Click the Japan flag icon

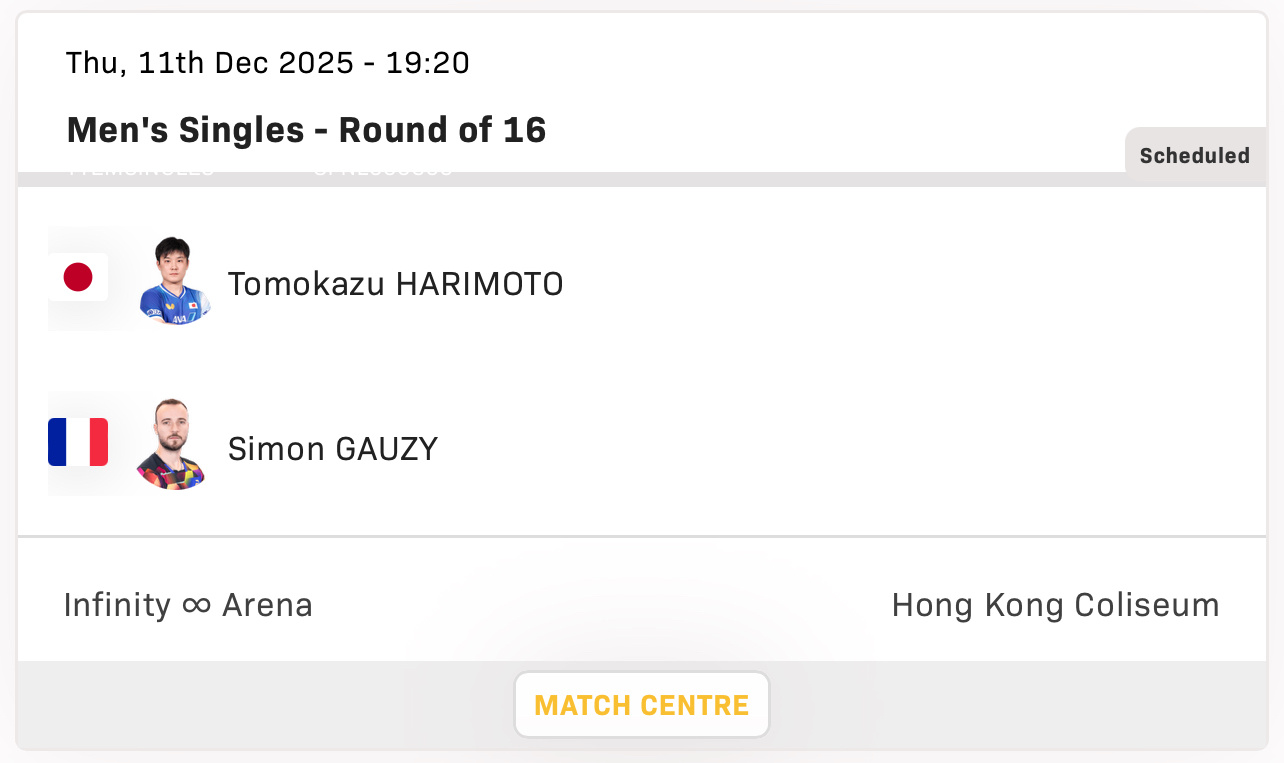tap(78, 277)
